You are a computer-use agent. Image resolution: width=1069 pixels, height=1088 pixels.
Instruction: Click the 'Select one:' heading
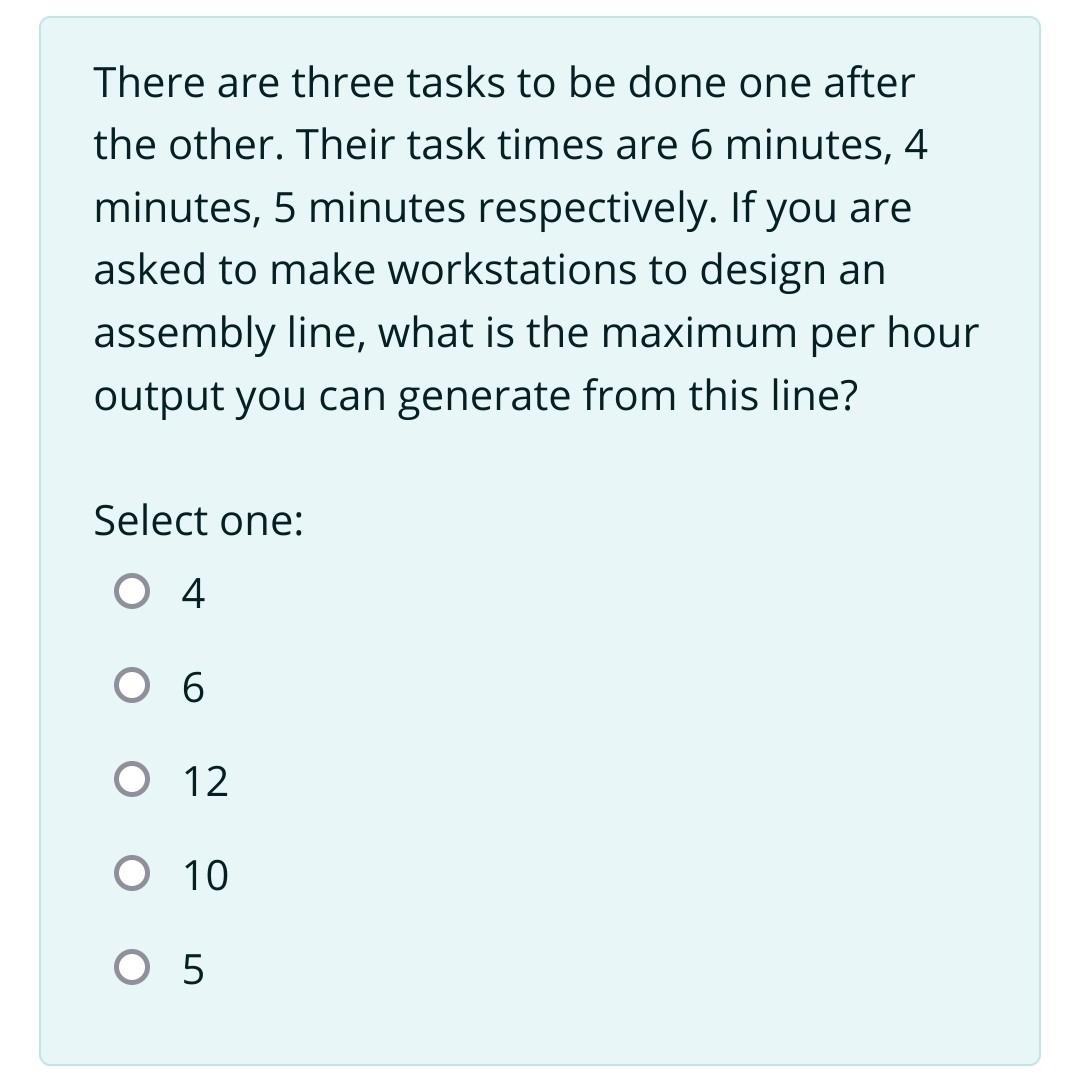[199, 519]
